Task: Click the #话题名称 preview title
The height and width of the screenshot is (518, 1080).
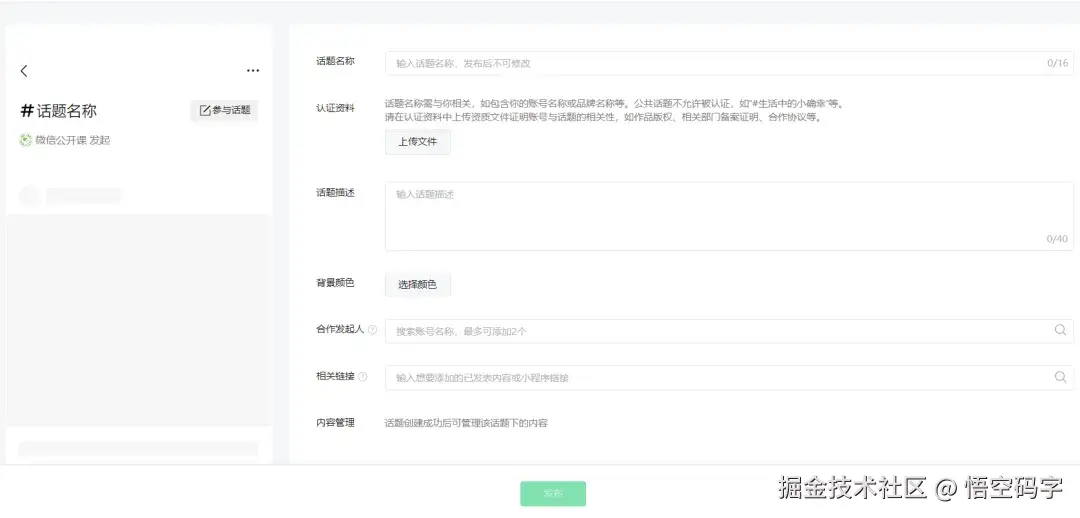Action: coord(59,110)
